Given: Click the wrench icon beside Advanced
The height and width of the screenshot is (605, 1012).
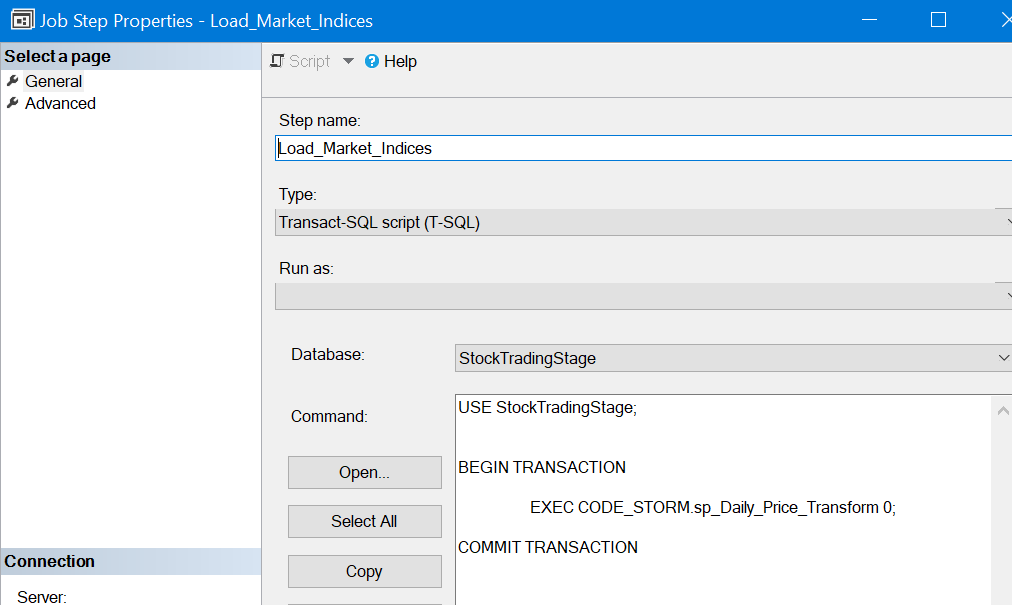Looking at the screenshot, I should coord(12,103).
